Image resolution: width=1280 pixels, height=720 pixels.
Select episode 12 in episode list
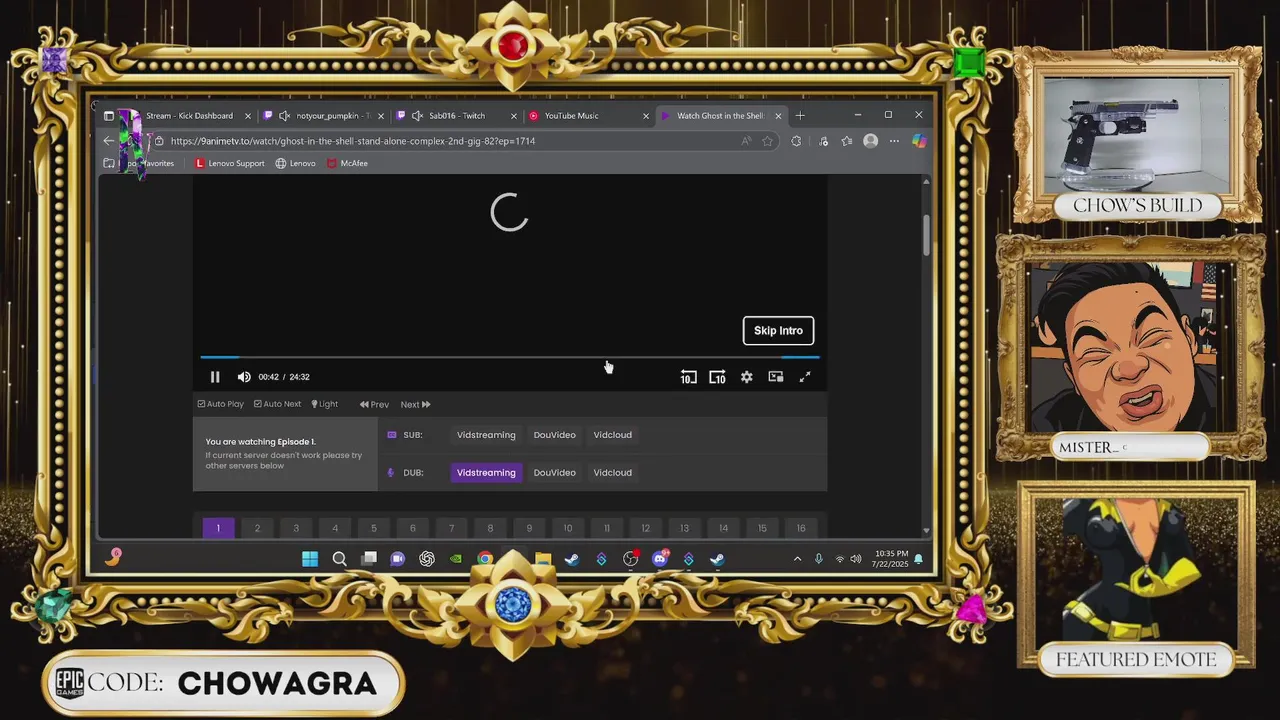645,528
